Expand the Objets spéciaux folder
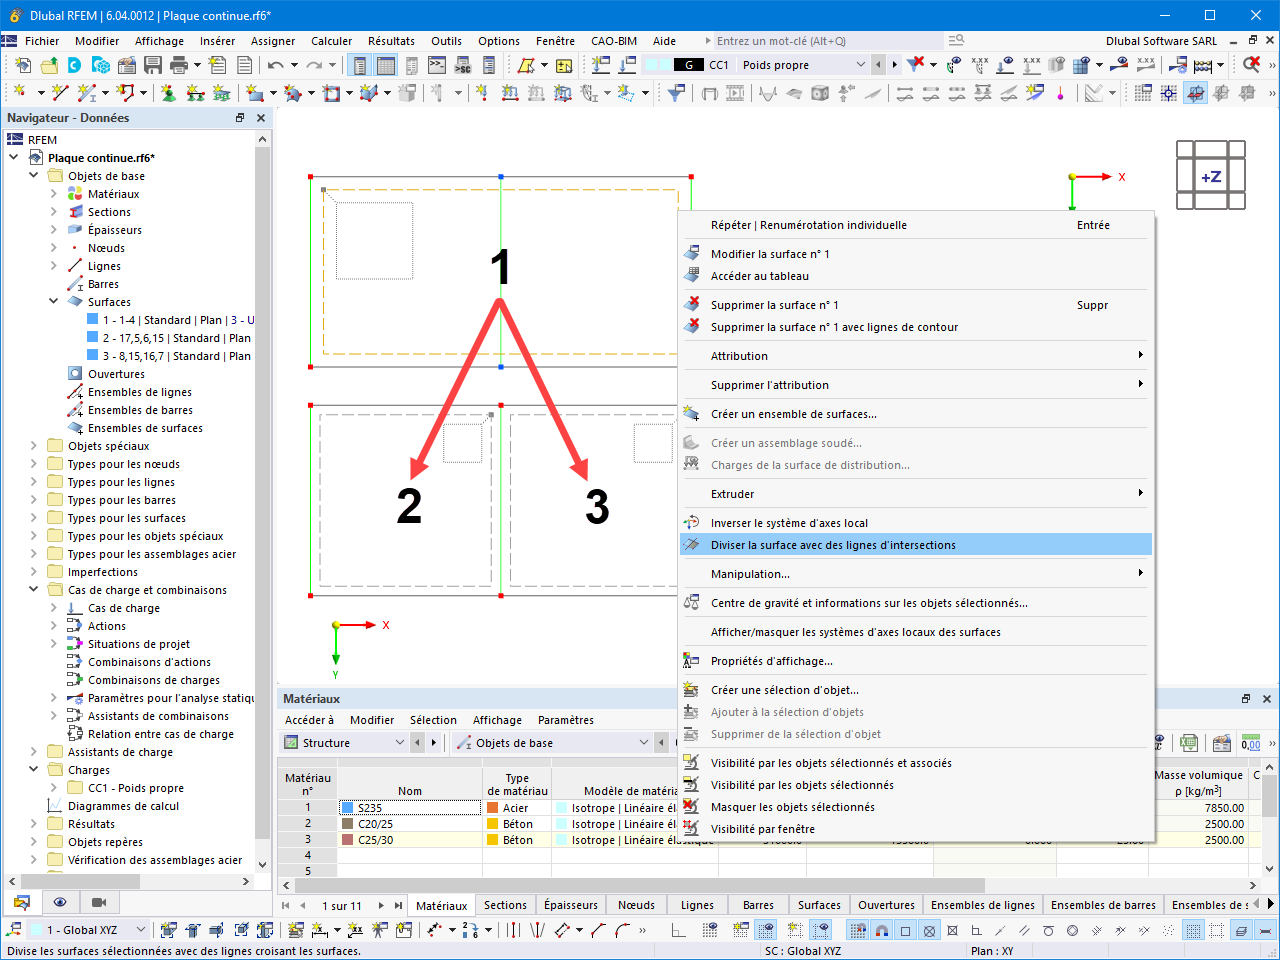 tap(34, 446)
